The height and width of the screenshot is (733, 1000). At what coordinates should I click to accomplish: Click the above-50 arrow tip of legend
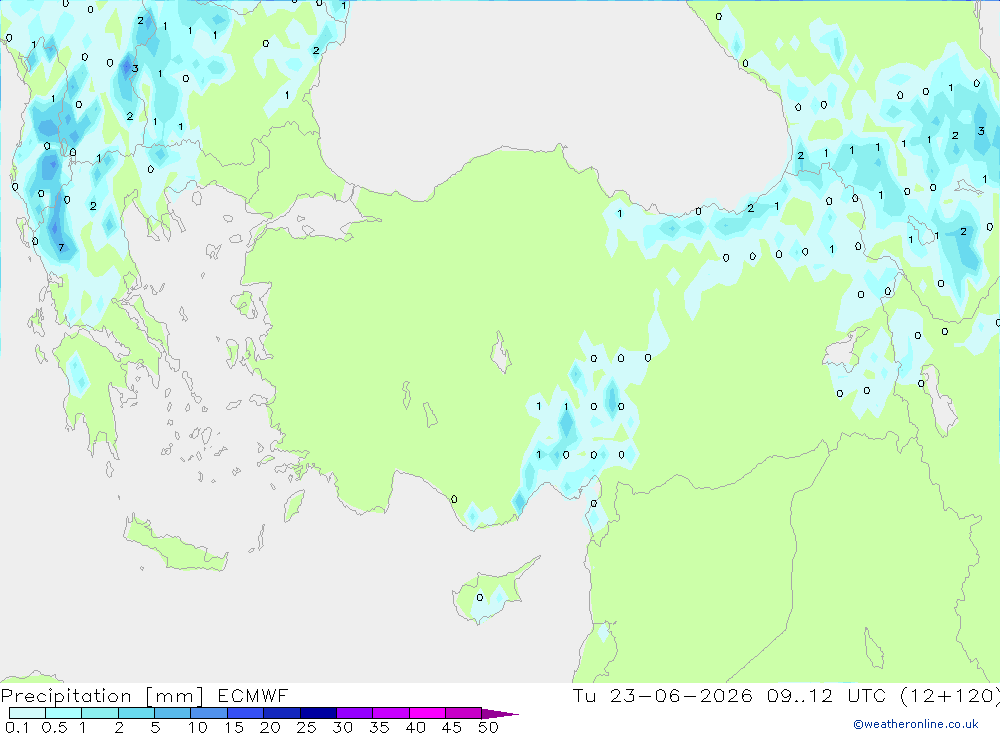click(500, 713)
